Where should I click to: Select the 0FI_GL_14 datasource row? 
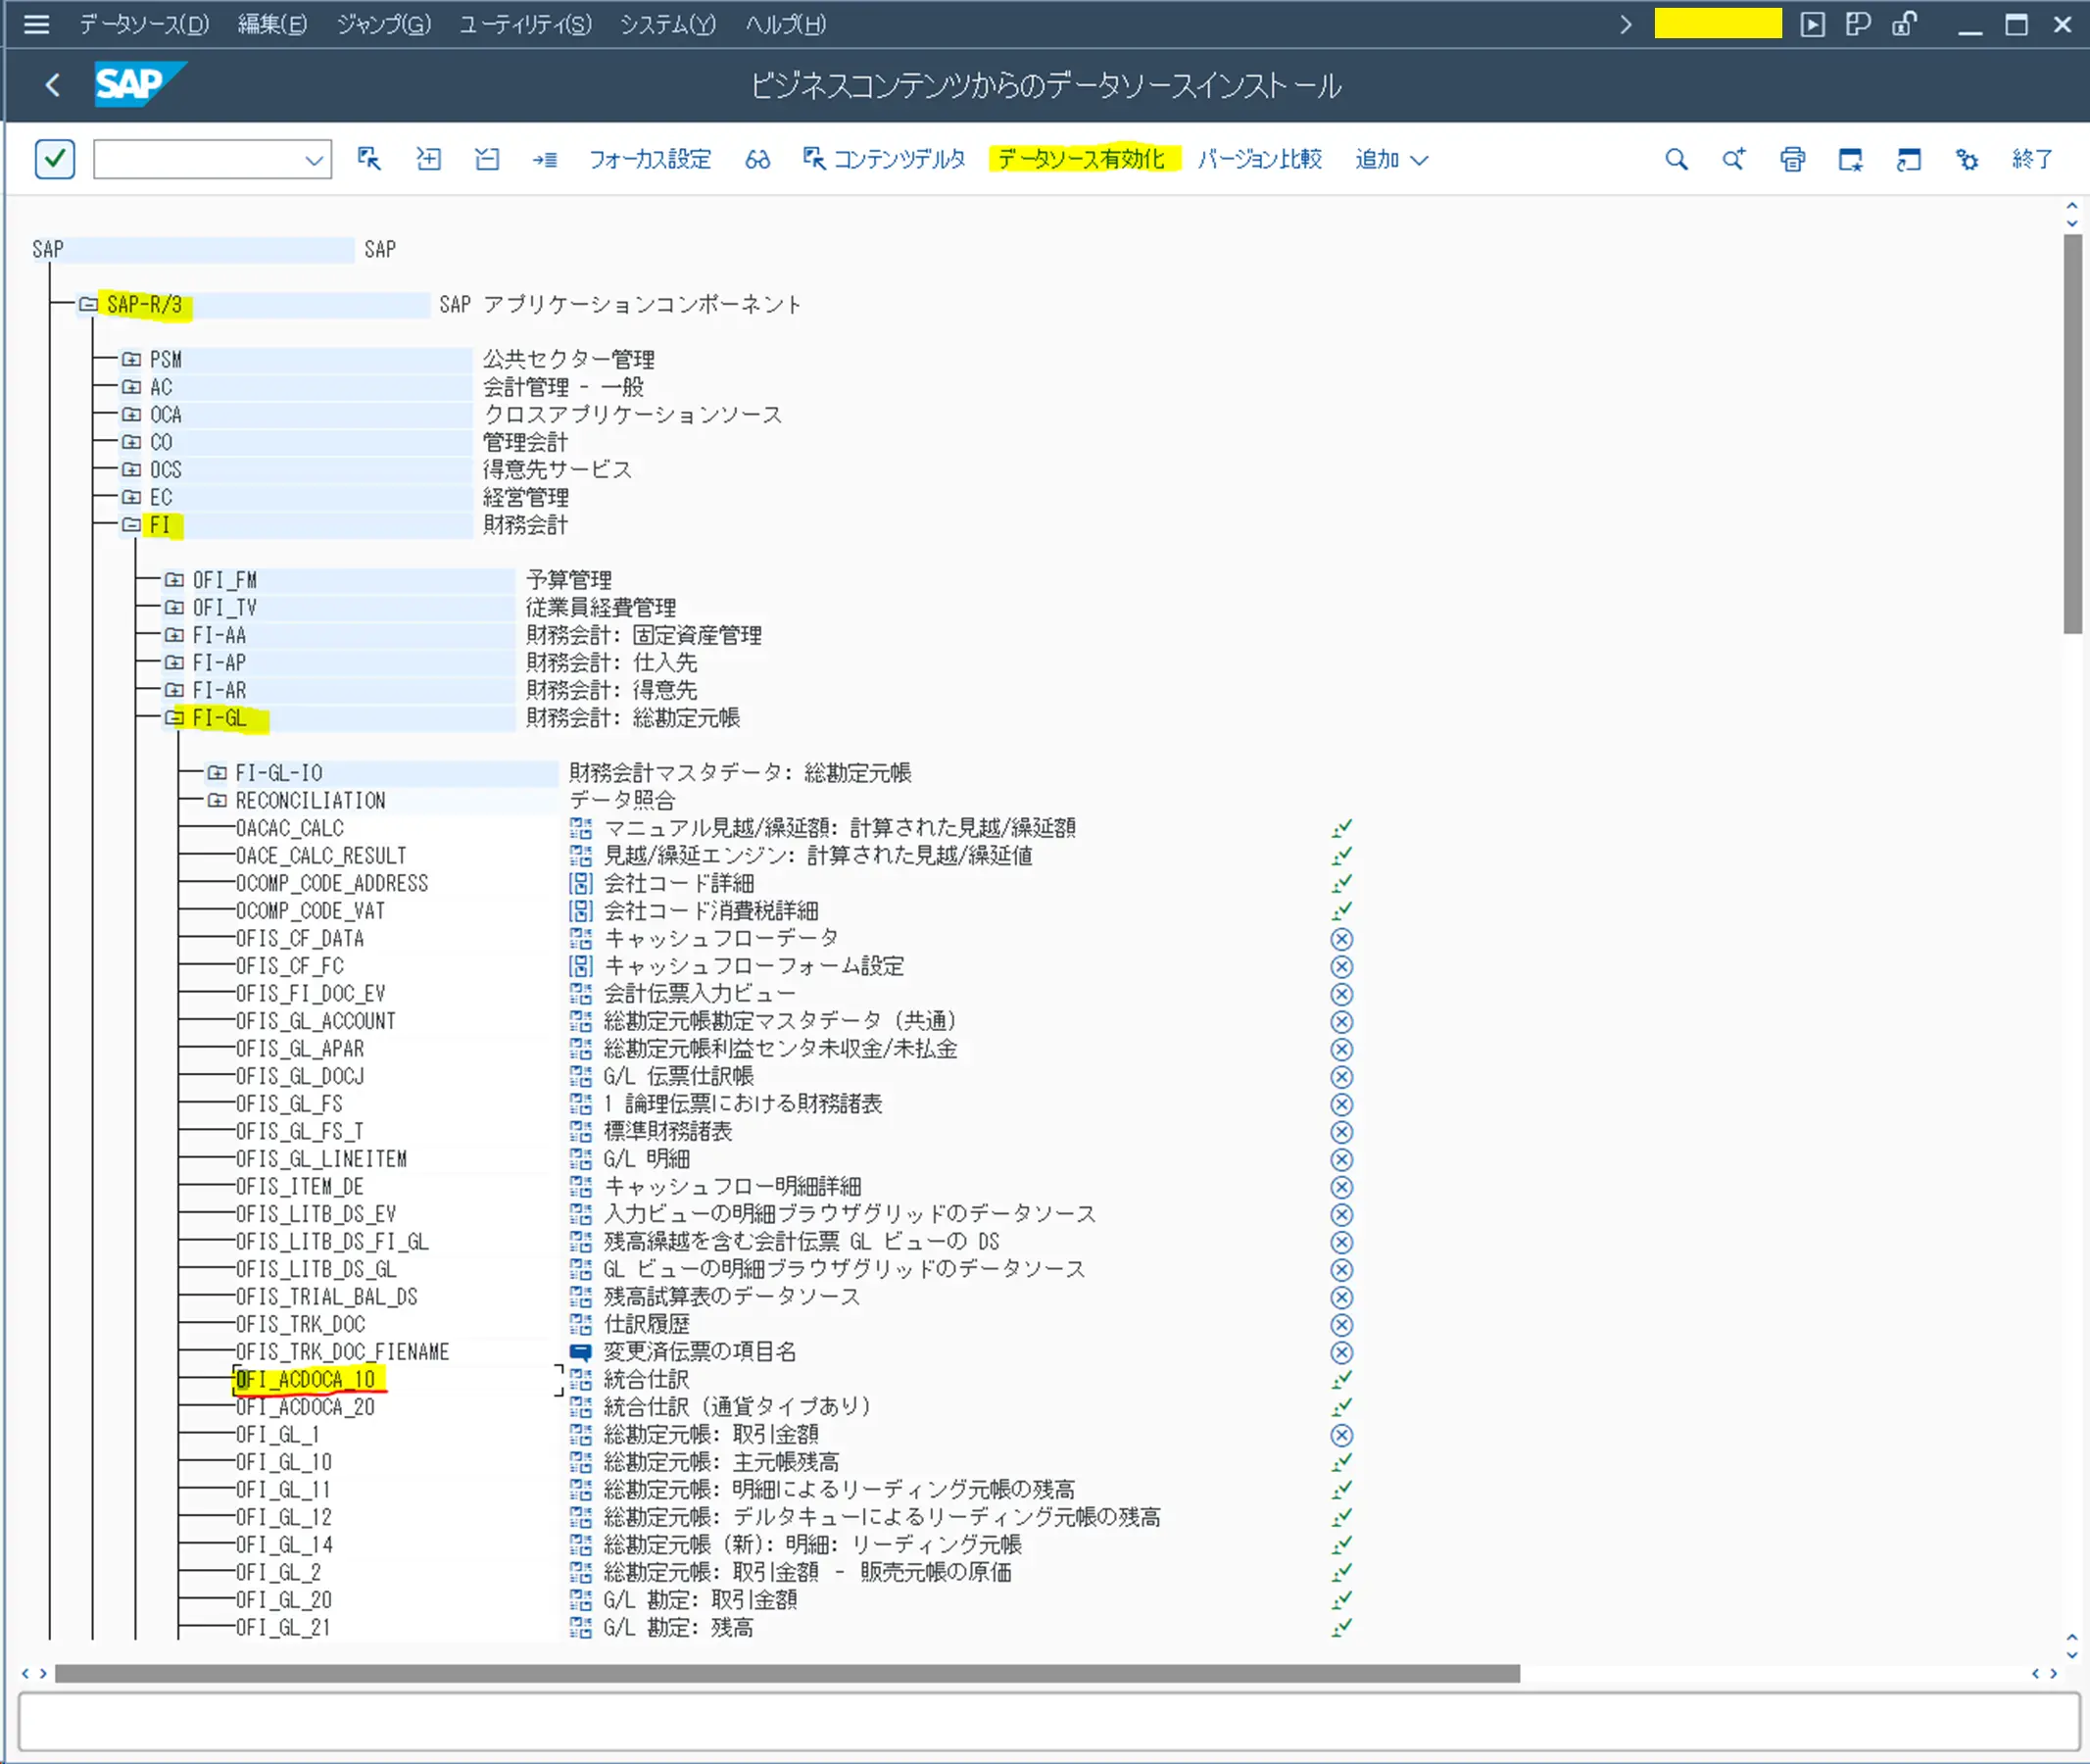tap(284, 1545)
